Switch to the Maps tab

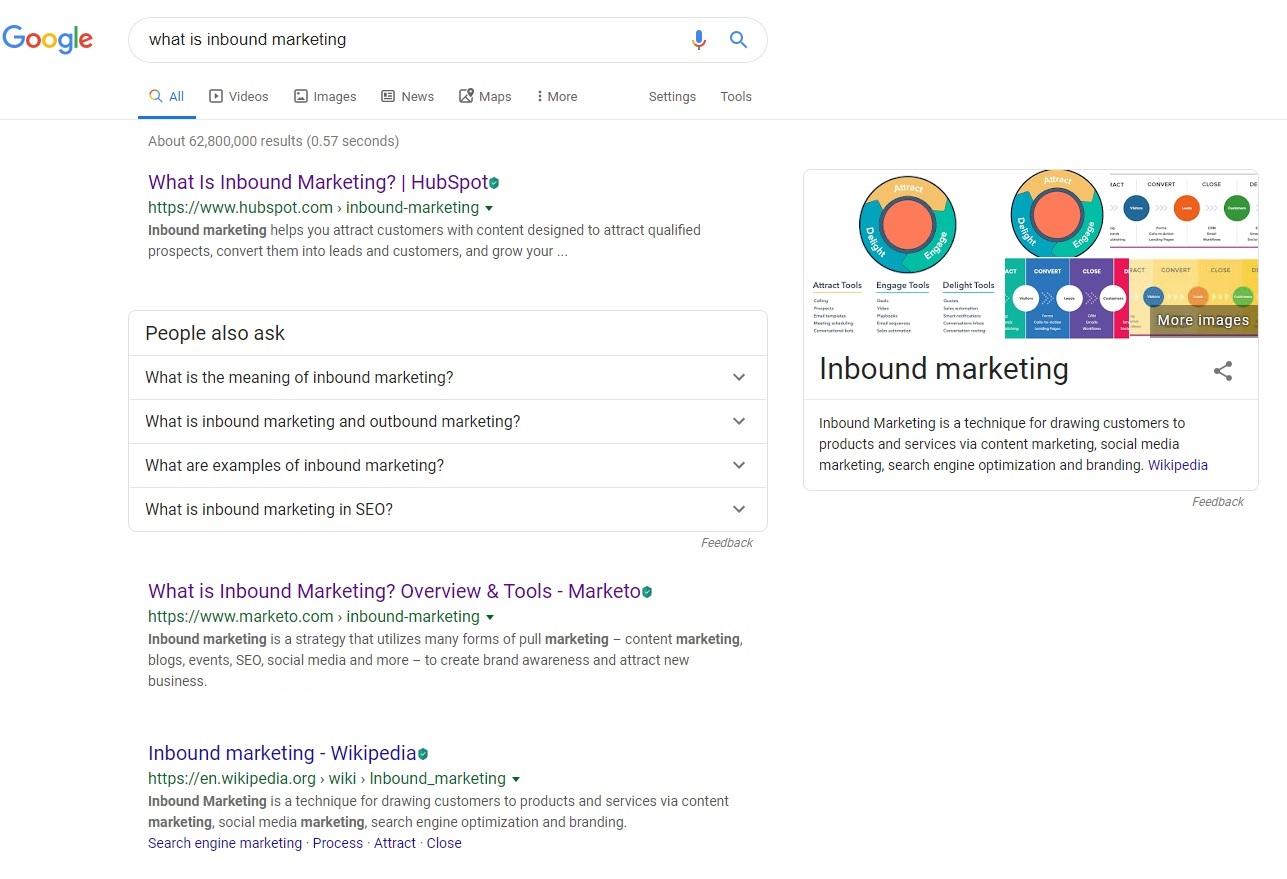(485, 97)
